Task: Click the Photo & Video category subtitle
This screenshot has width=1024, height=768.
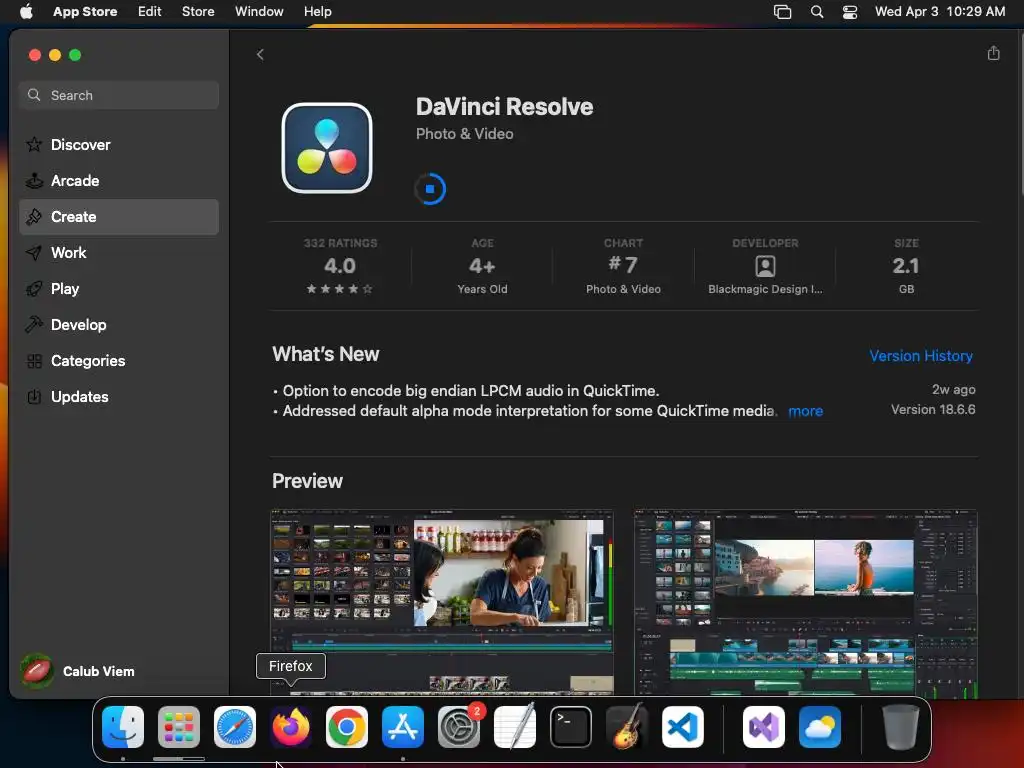Action: [x=464, y=134]
